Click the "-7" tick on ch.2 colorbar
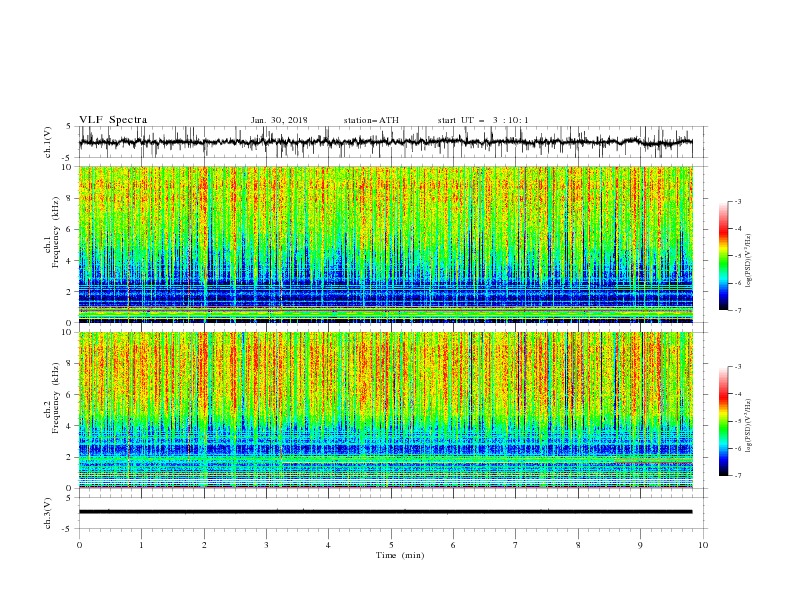 [x=738, y=475]
